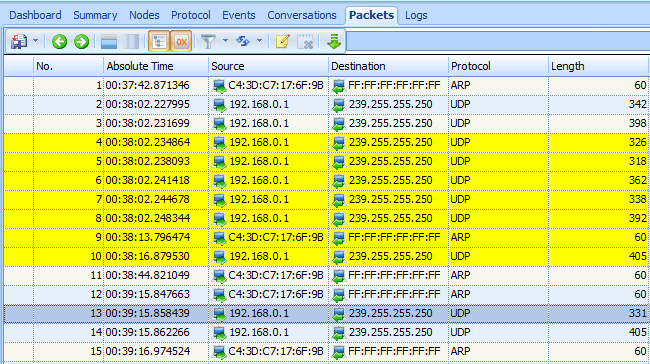Viewport: 650px width, 364px height.
Task: Select yellow-highlighted packet number 6 row
Action: pos(326,180)
